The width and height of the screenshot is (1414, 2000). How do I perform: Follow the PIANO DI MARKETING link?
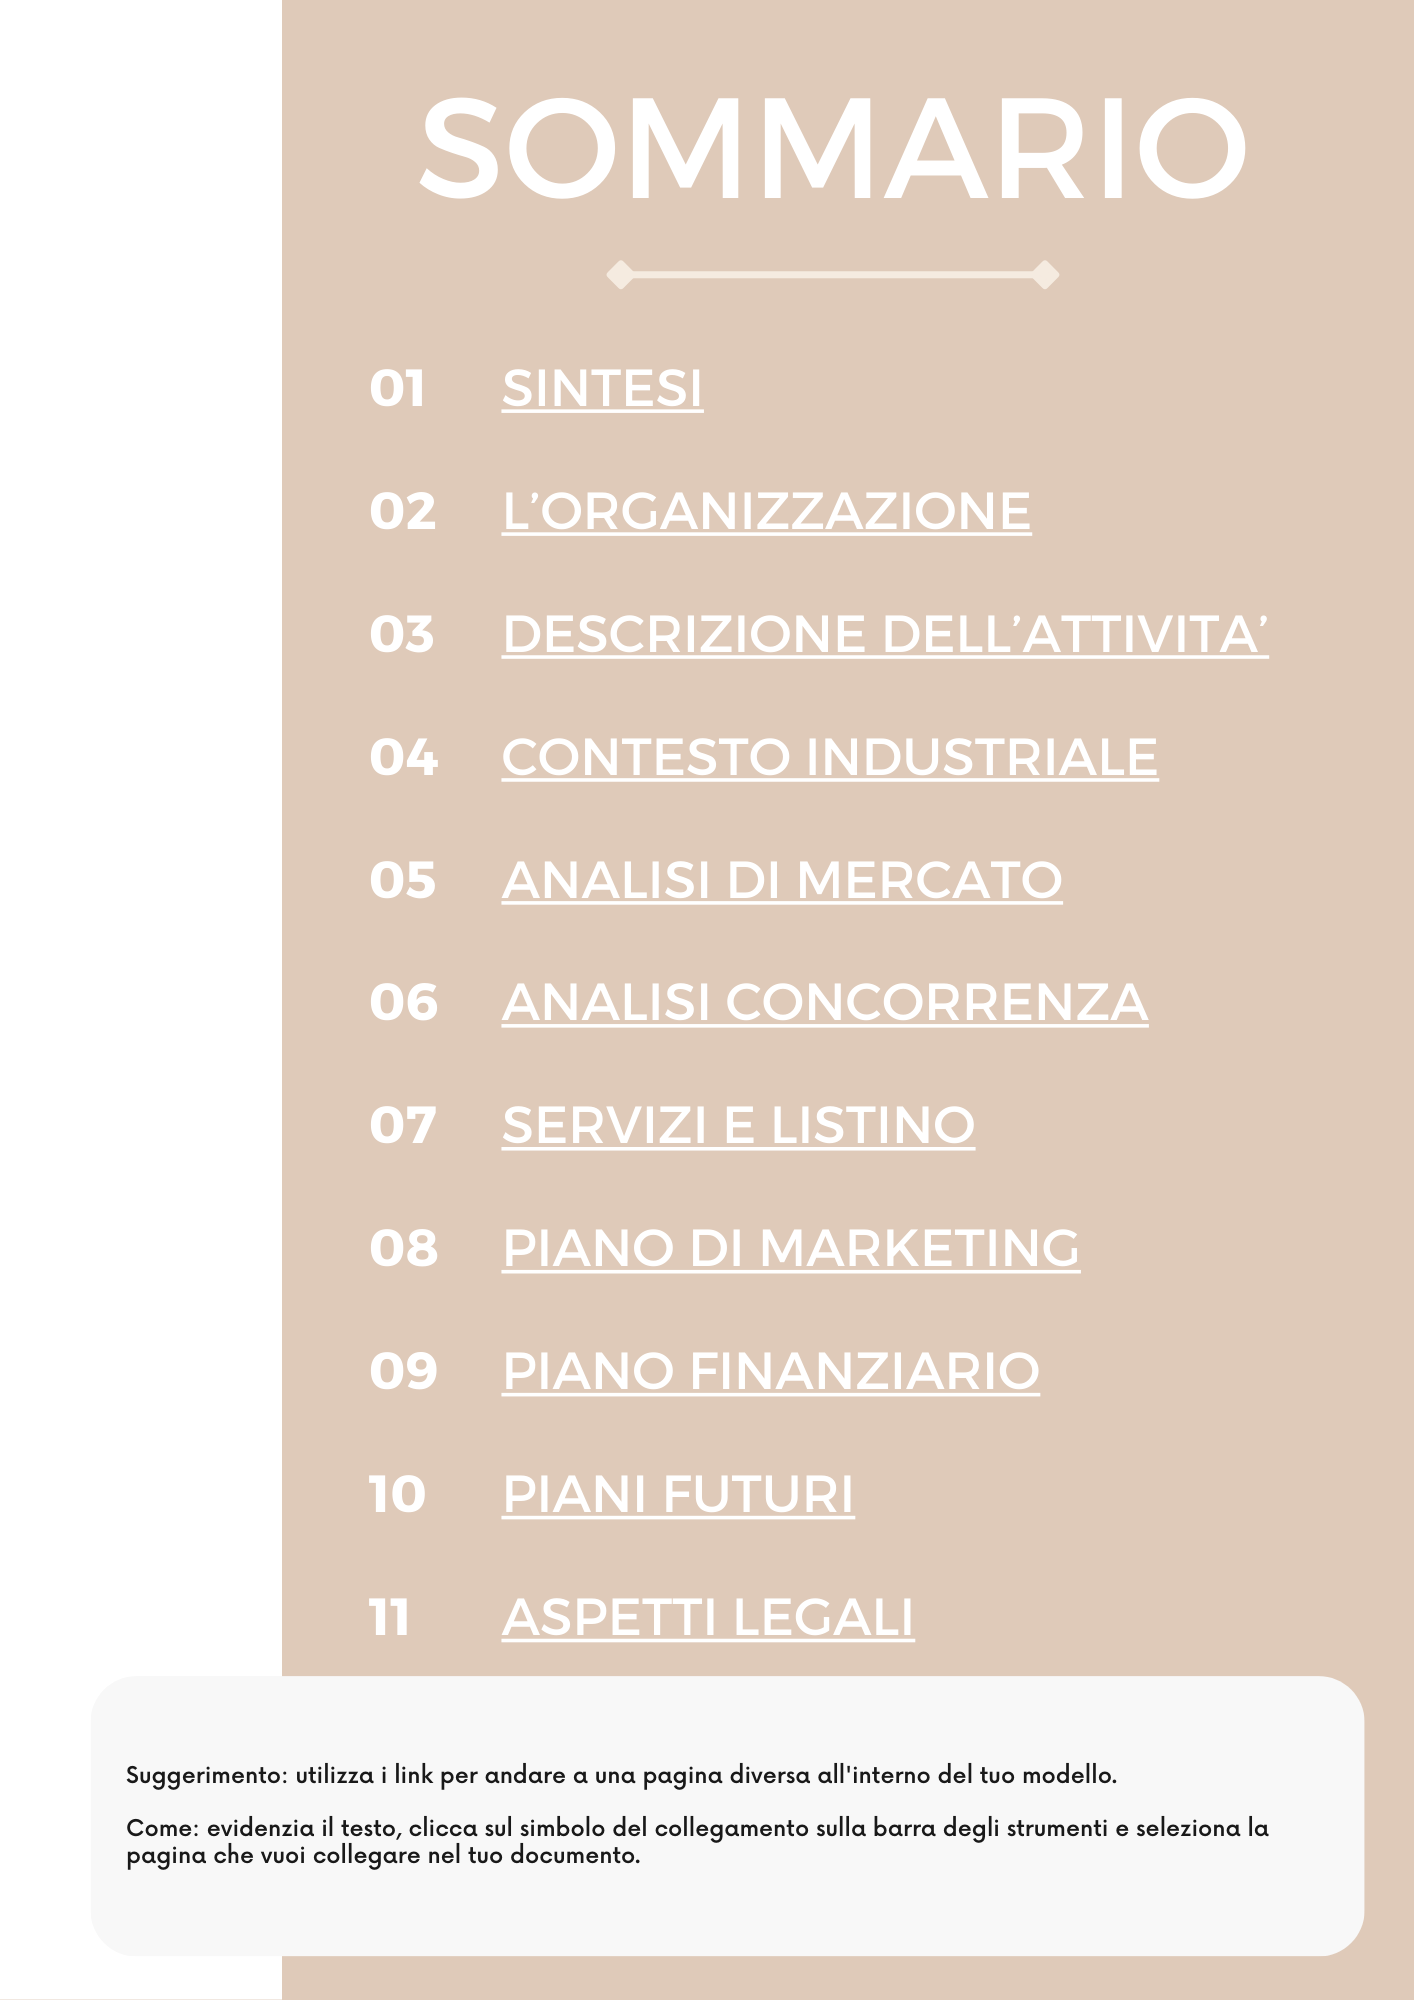791,1248
